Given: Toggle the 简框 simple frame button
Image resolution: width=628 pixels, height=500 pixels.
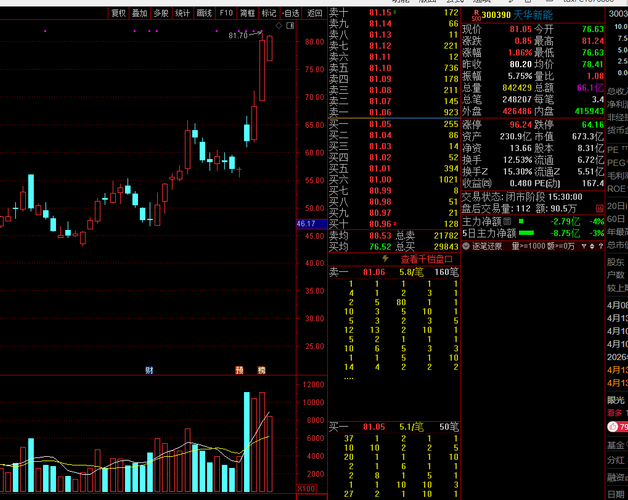Looking at the screenshot, I should coord(248,13).
